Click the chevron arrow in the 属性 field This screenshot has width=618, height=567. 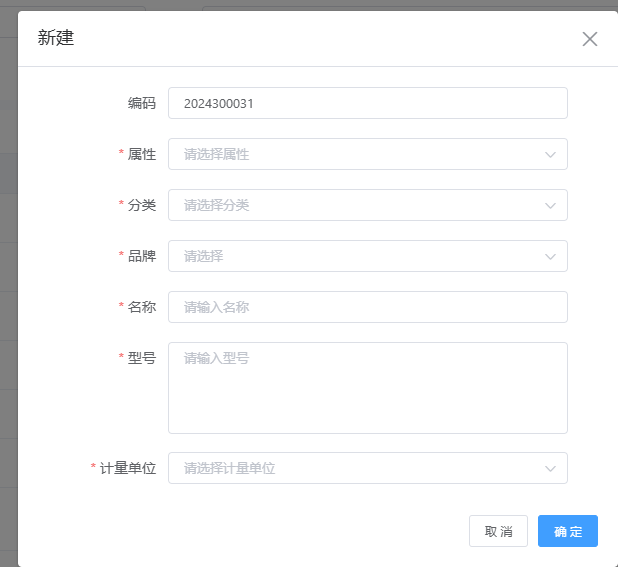pyautogui.click(x=550, y=154)
